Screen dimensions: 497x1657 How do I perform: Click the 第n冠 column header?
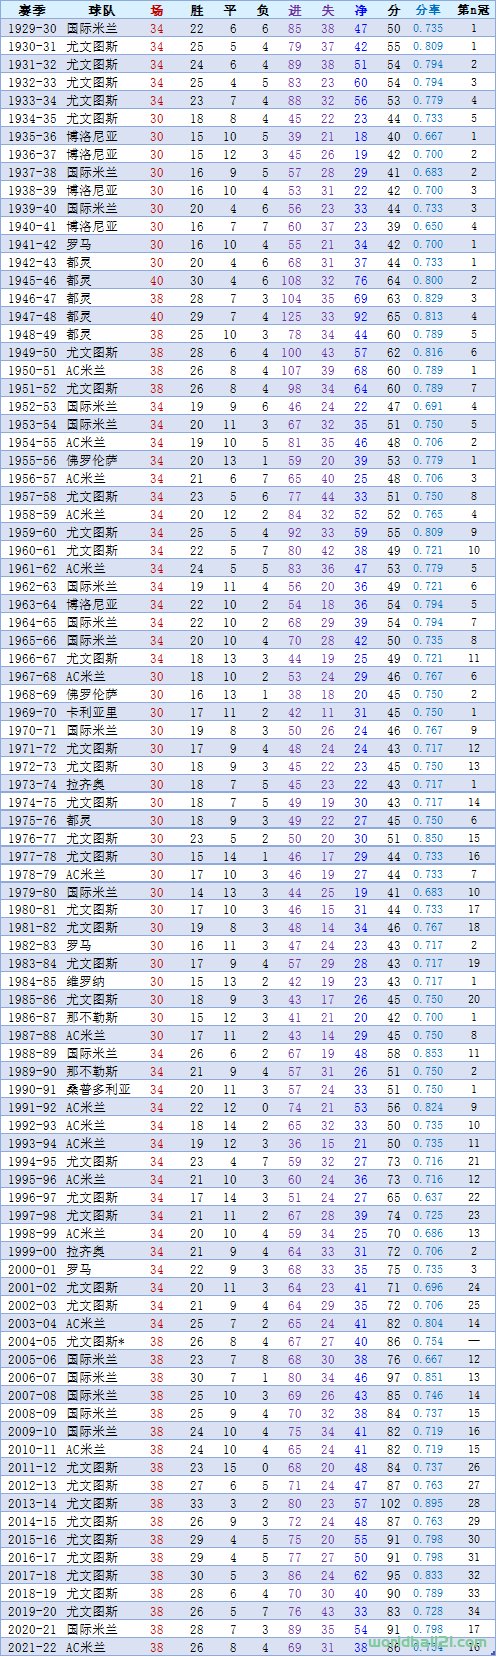pyautogui.click(x=474, y=10)
